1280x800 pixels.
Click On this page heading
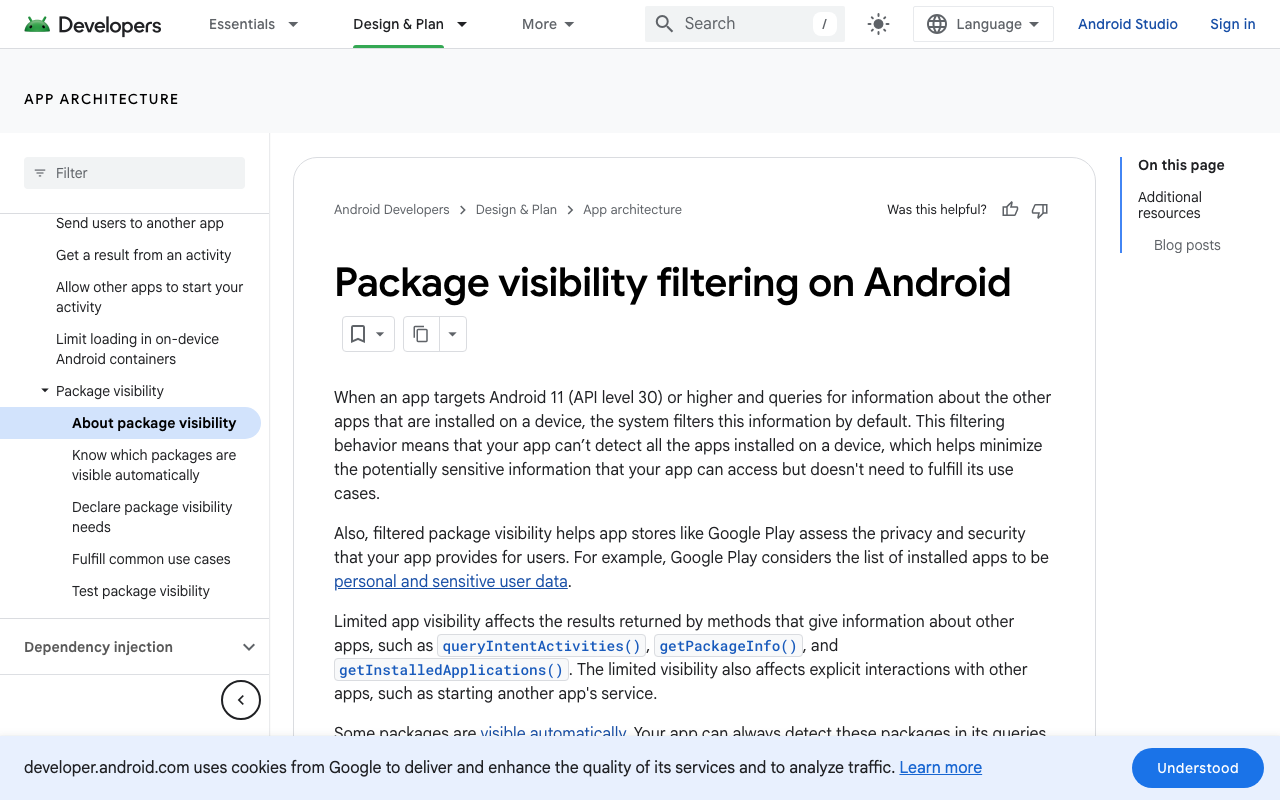1181,165
